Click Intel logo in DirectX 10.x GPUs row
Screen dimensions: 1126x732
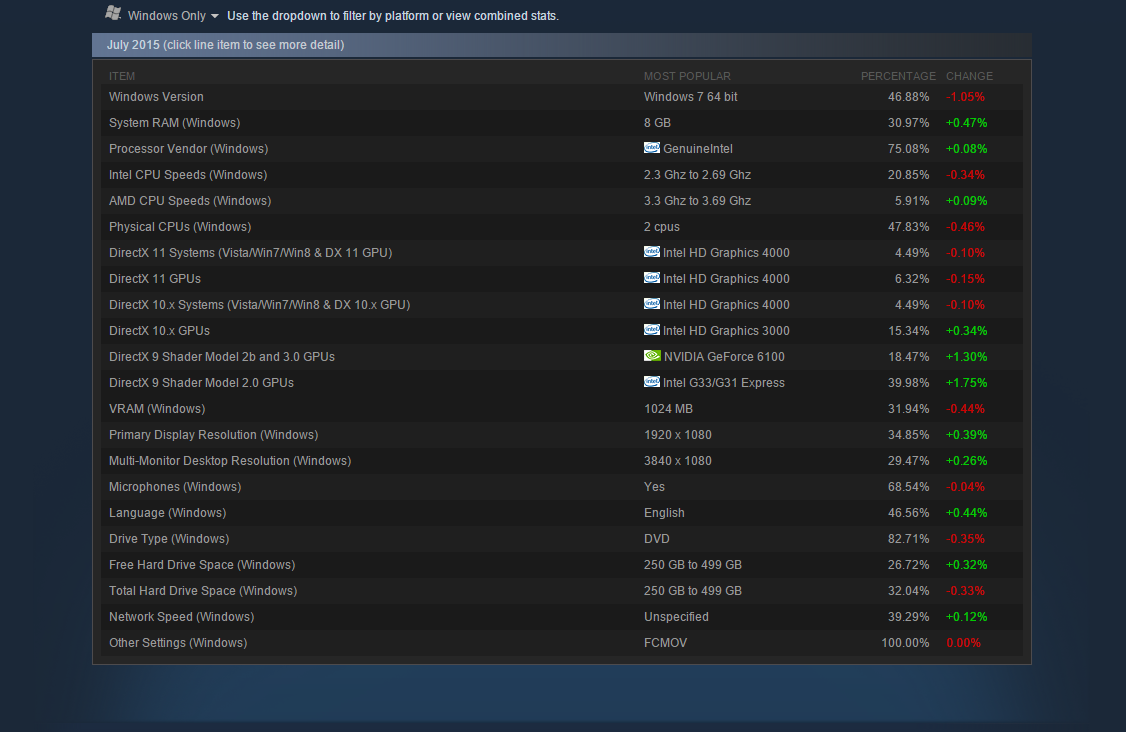coord(651,329)
